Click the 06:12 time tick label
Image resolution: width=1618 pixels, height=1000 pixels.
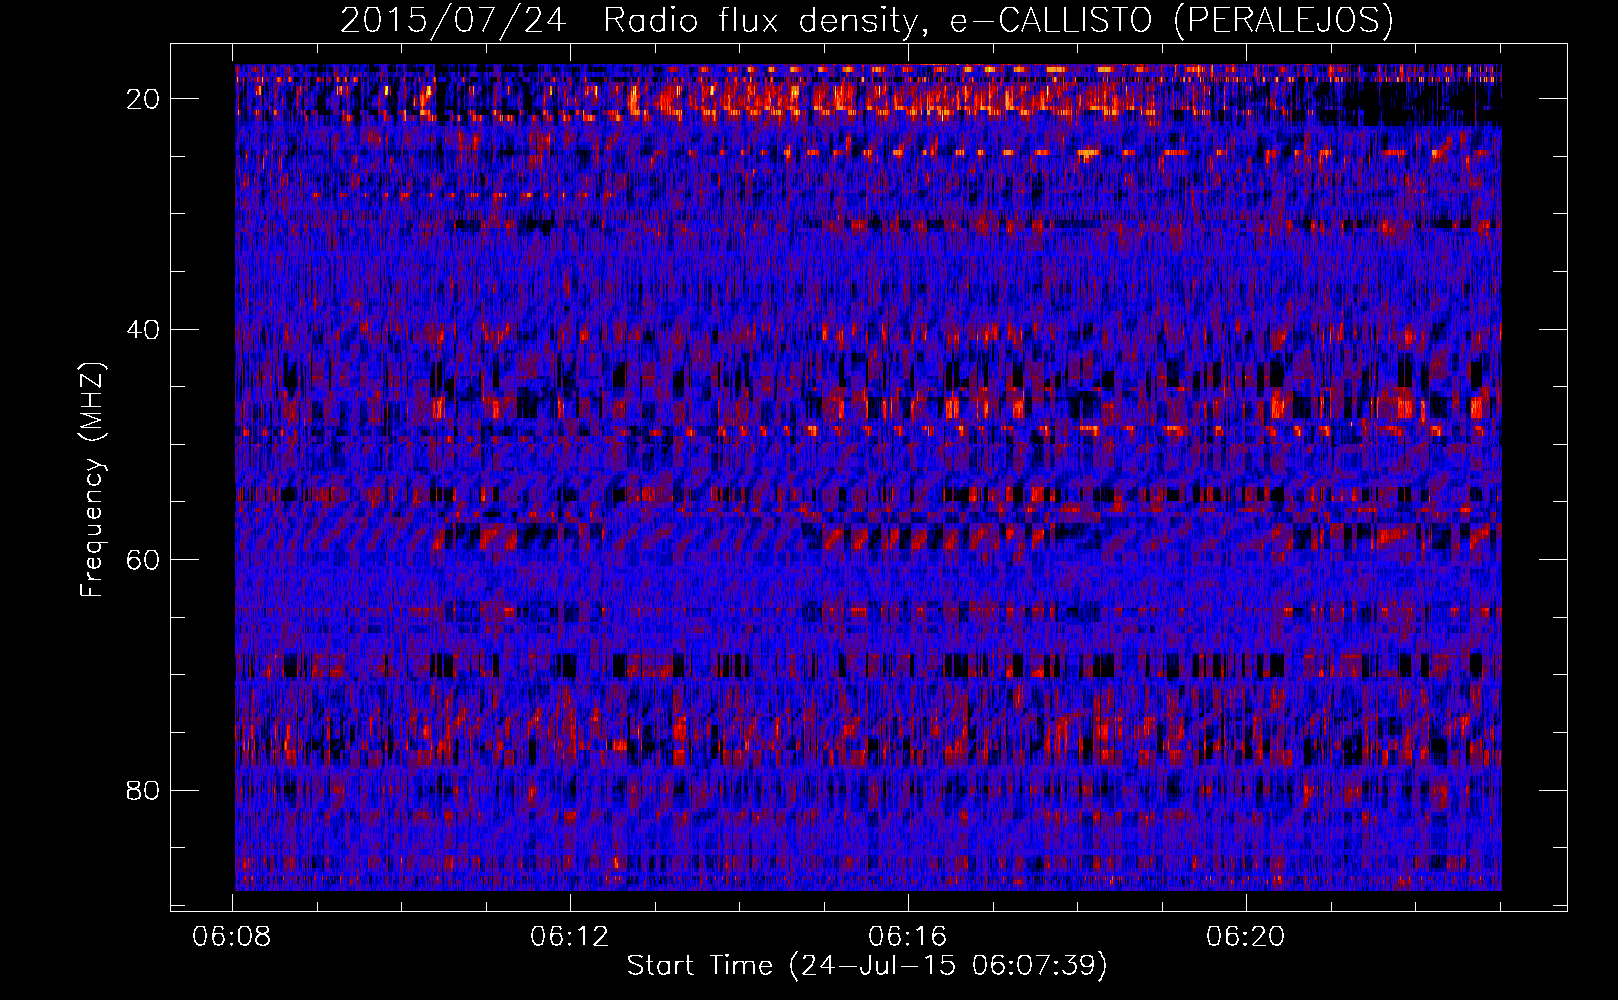pyautogui.click(x=570, y=937)
